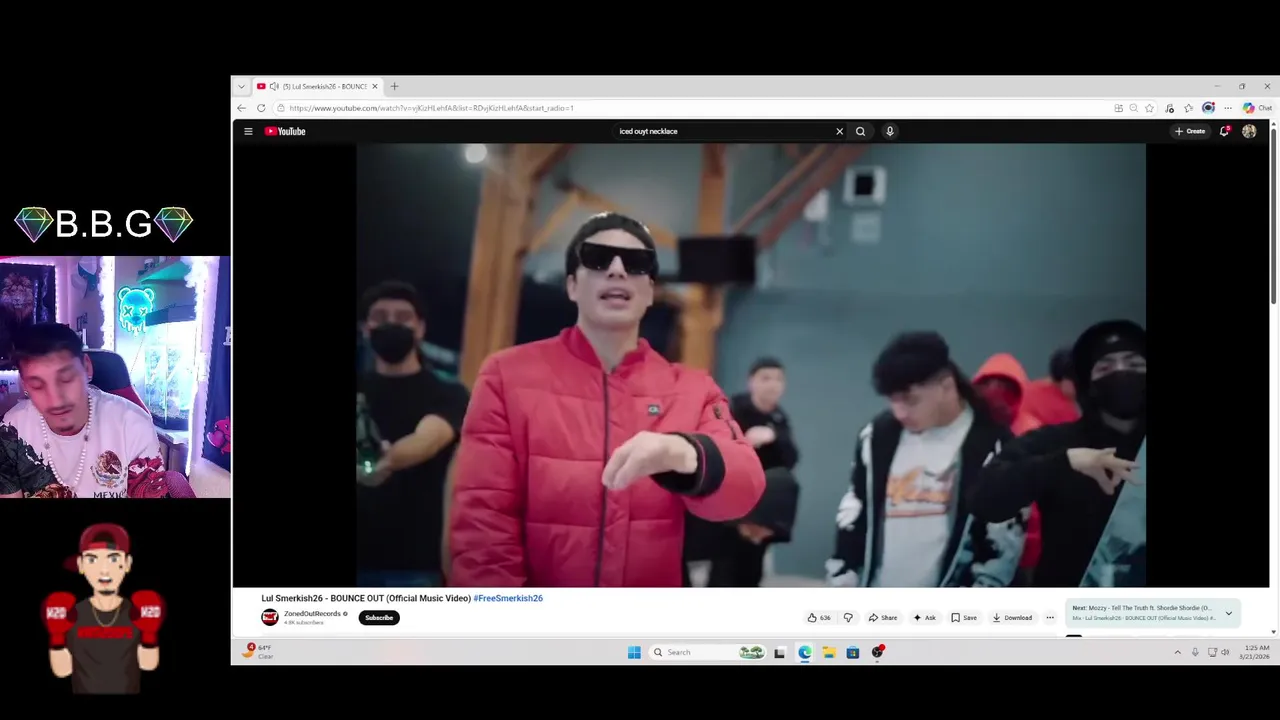Open taskbar clock showing 1:25 AM
The width and height of the screenshot is (1280, 720).
1254,652
